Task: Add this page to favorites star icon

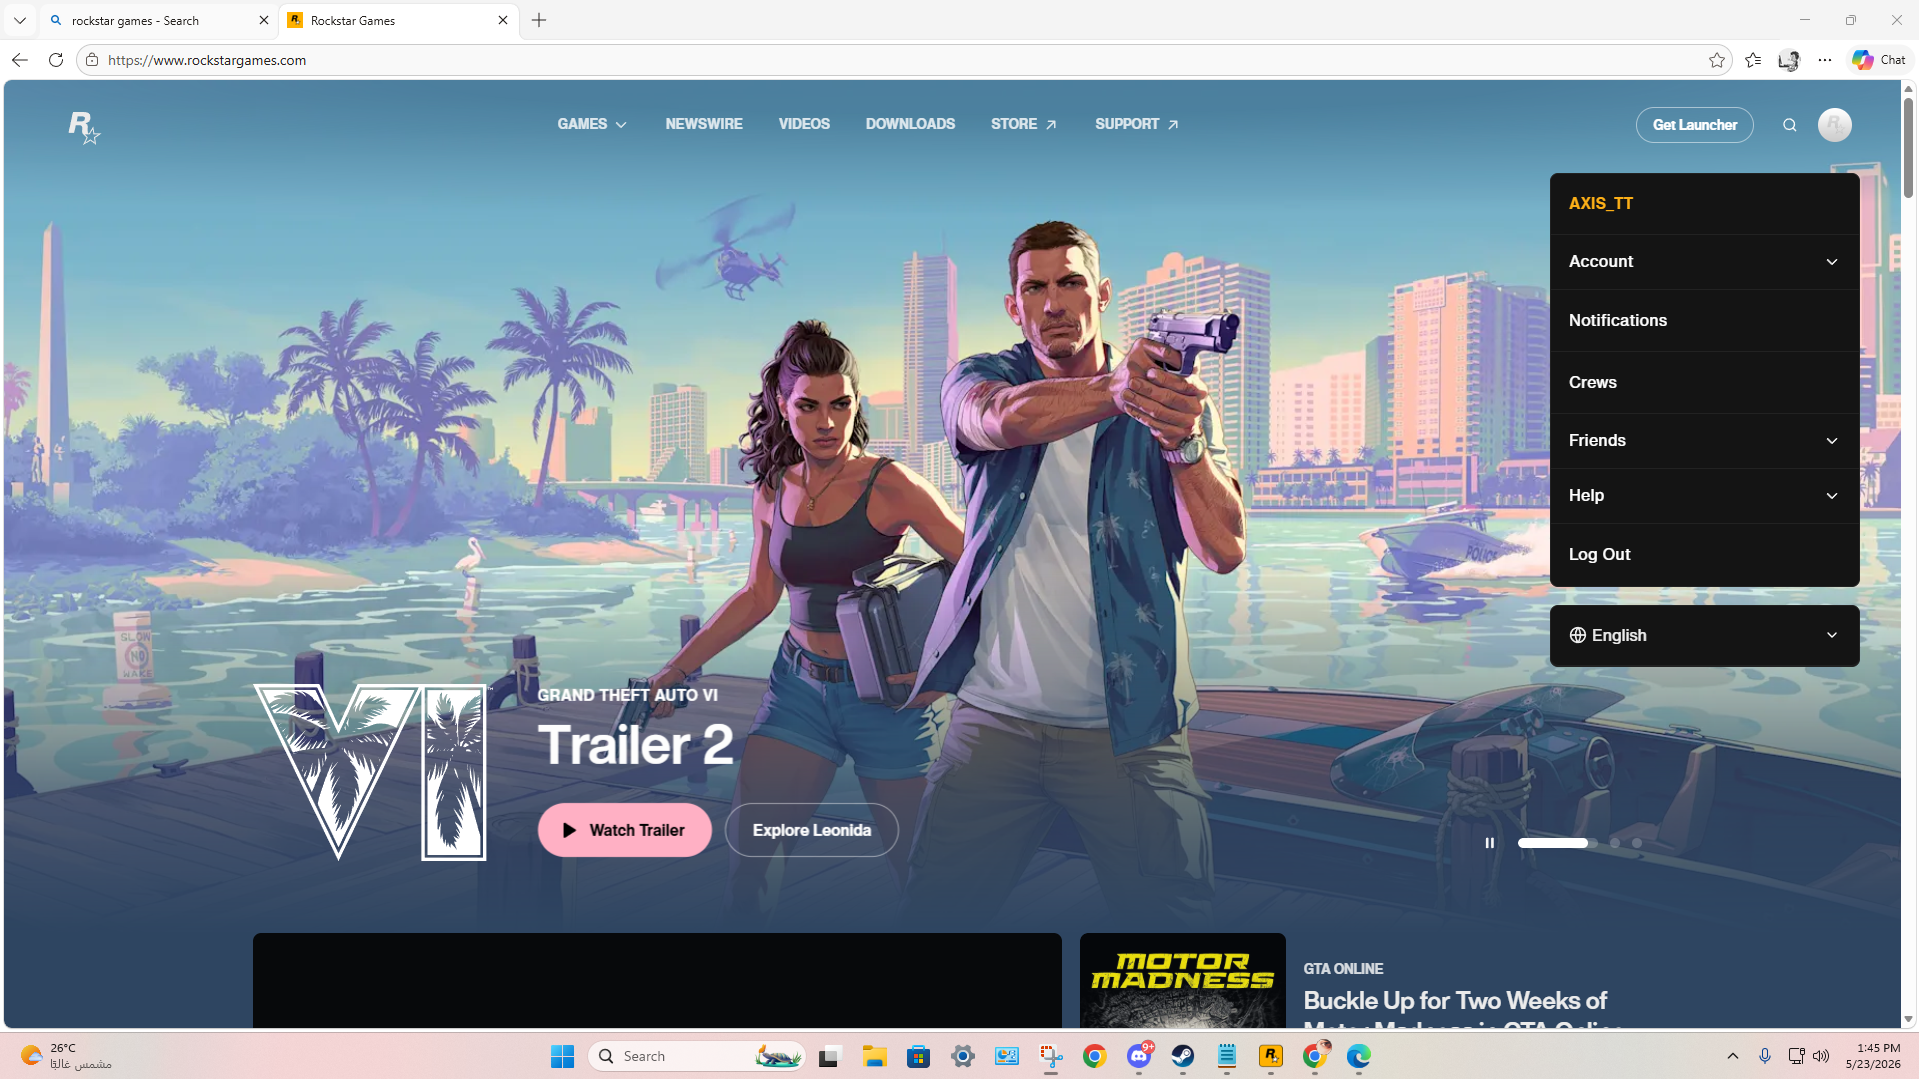Action: pyautogui.click(x=1717, y=60)
